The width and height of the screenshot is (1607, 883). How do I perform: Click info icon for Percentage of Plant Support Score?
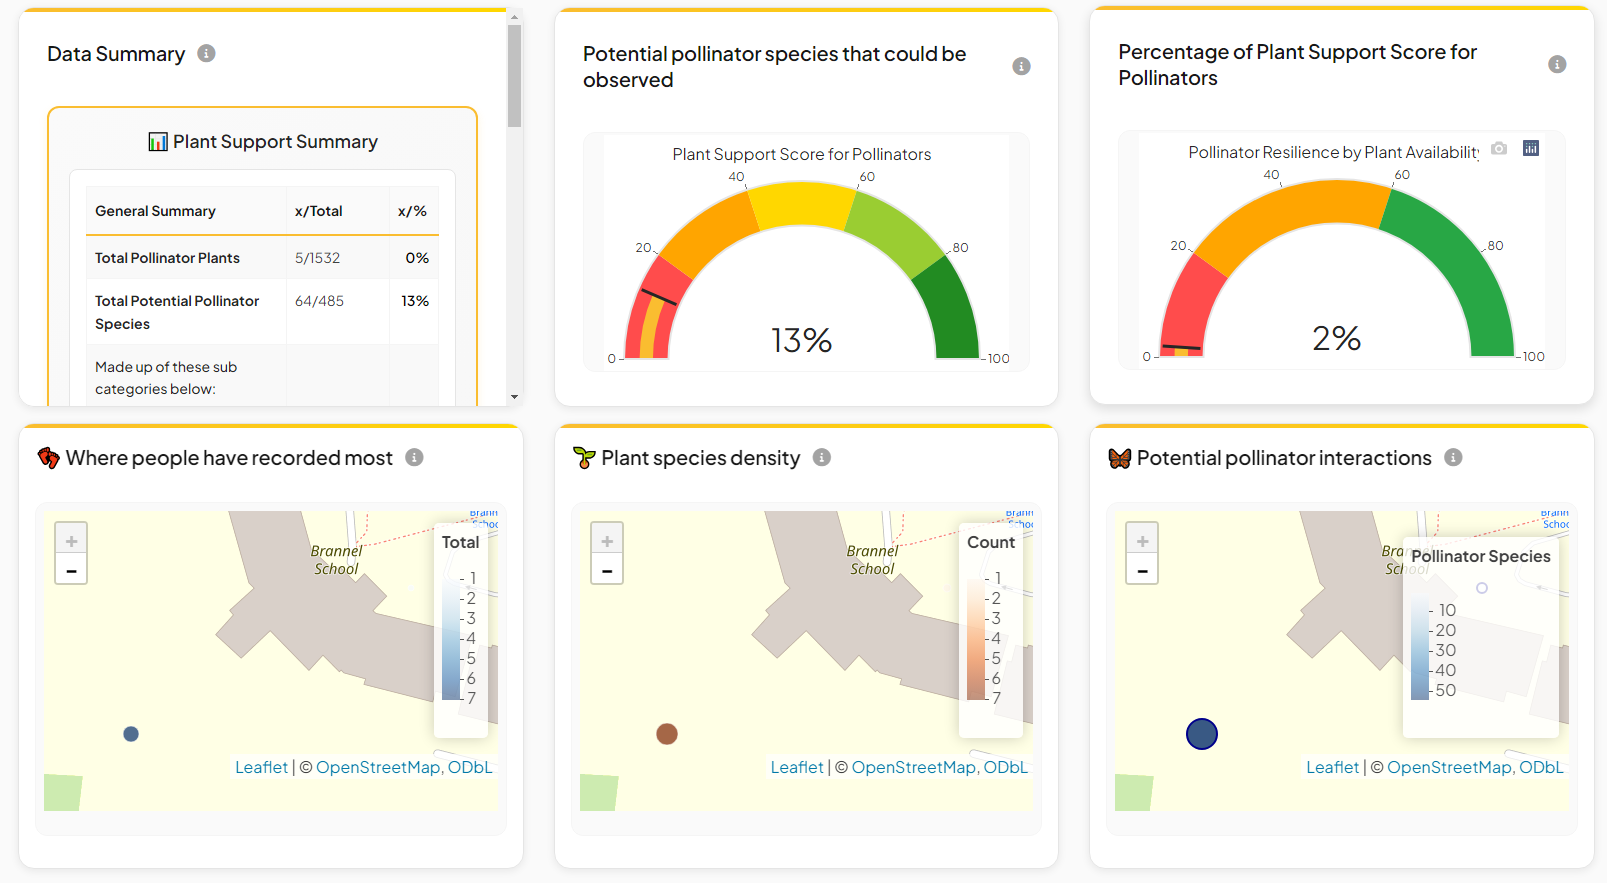point(1557,64)
